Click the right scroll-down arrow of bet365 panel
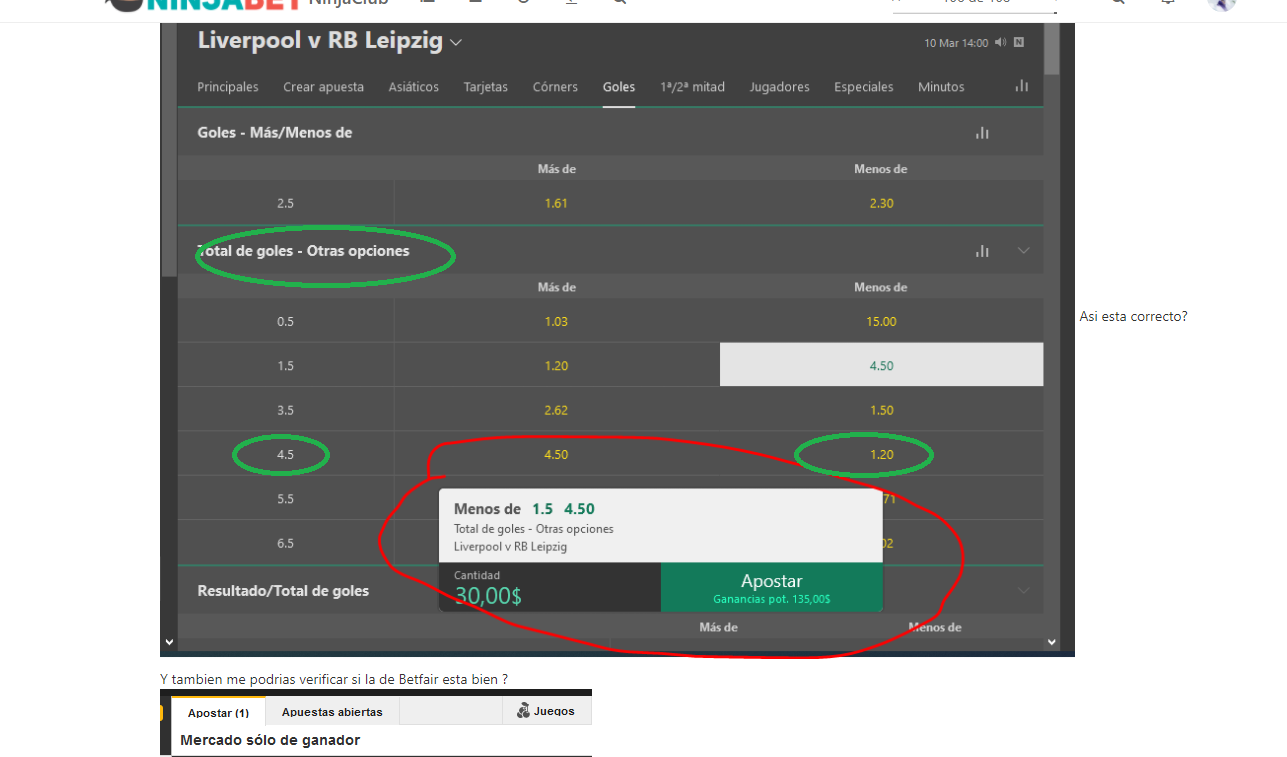Screen dimensions: 1287x757 pyautogui.click(x=1051, y=641)
